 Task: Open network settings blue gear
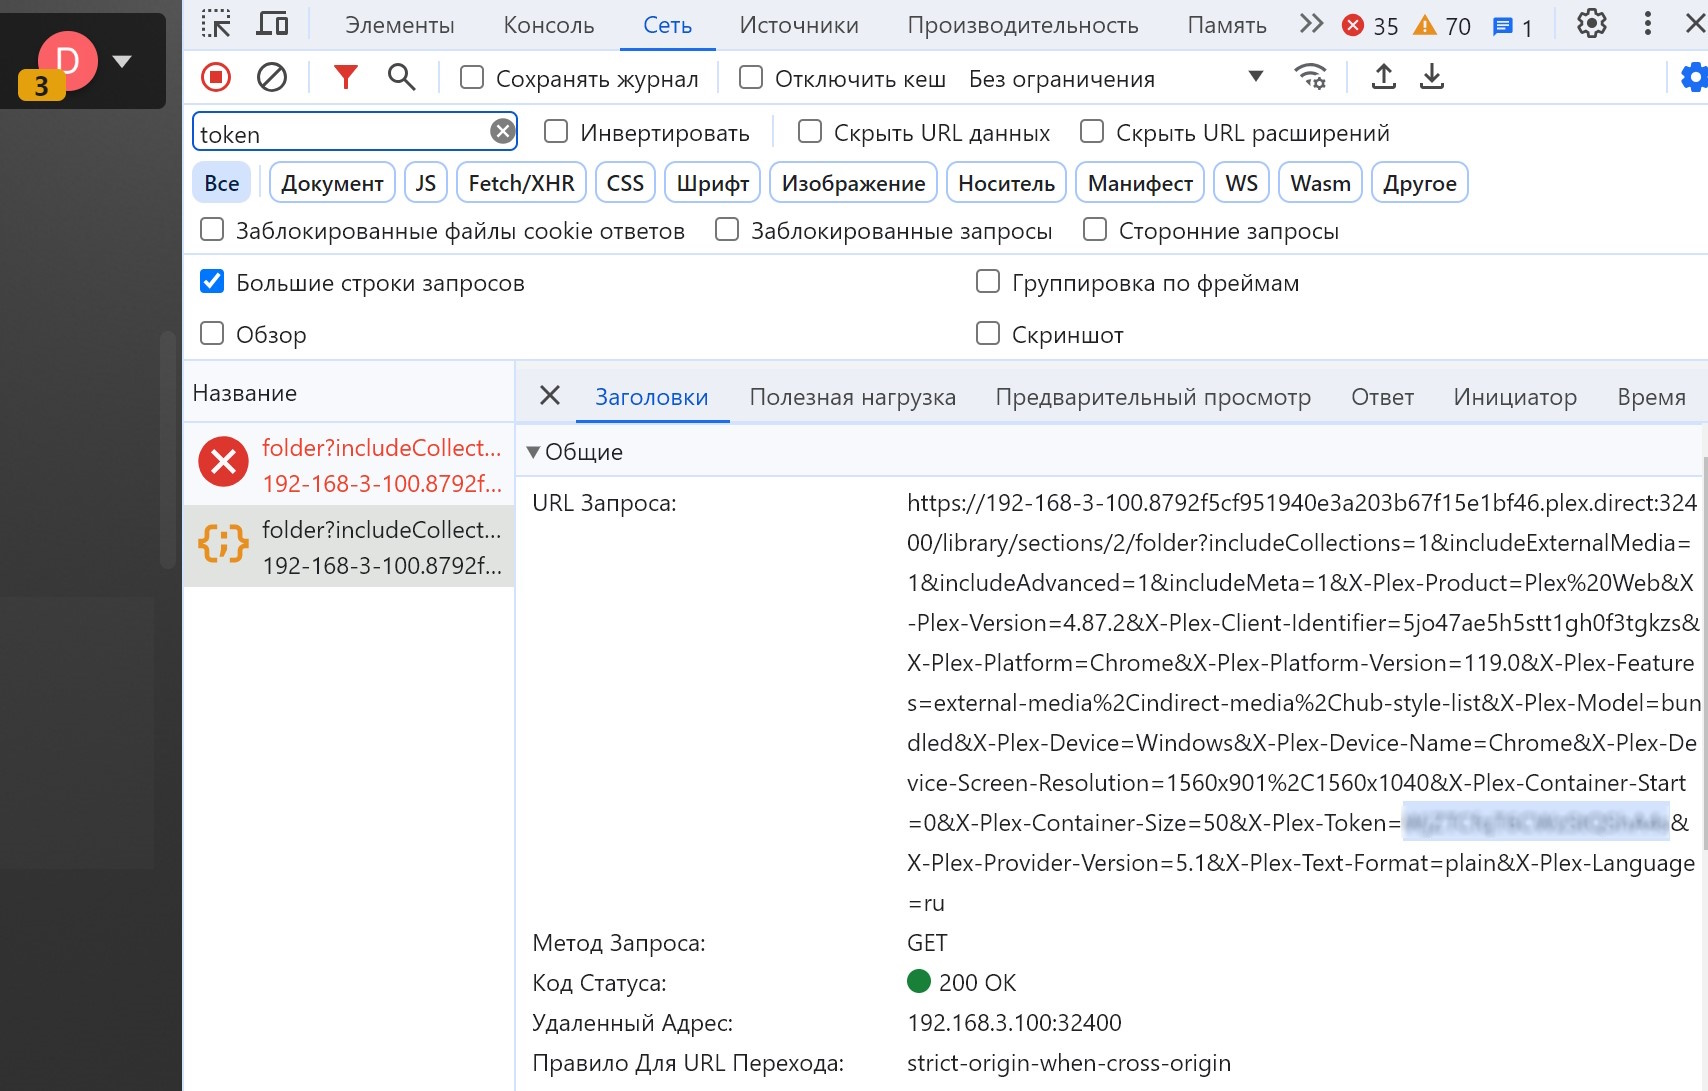point(1694,77)
